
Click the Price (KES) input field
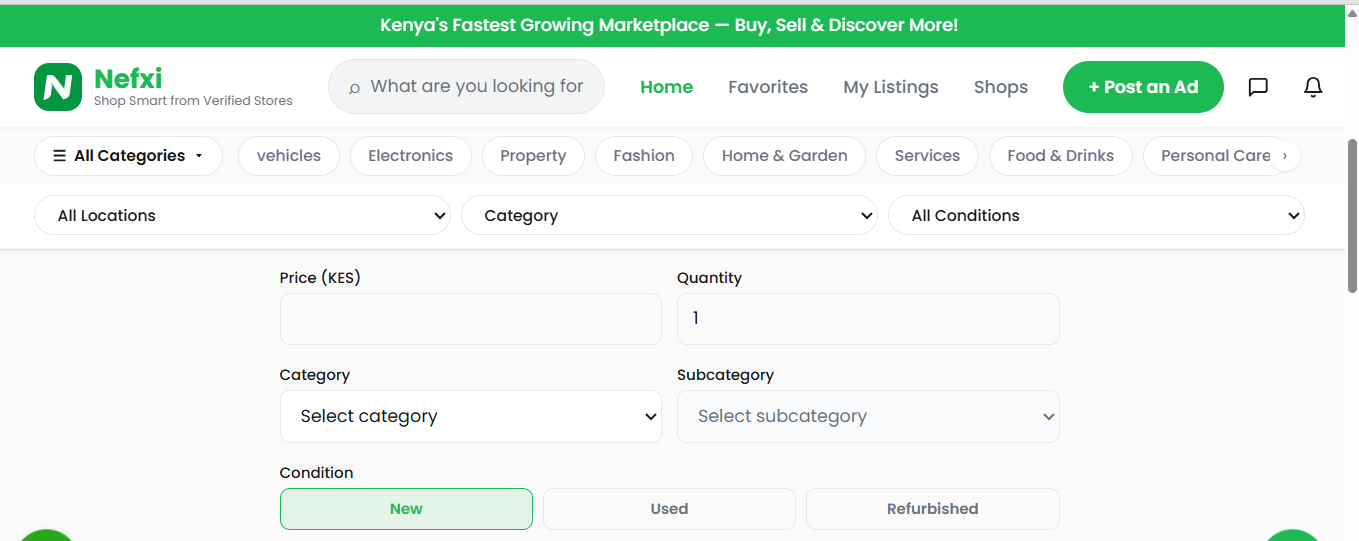click(x=471, y=319)
